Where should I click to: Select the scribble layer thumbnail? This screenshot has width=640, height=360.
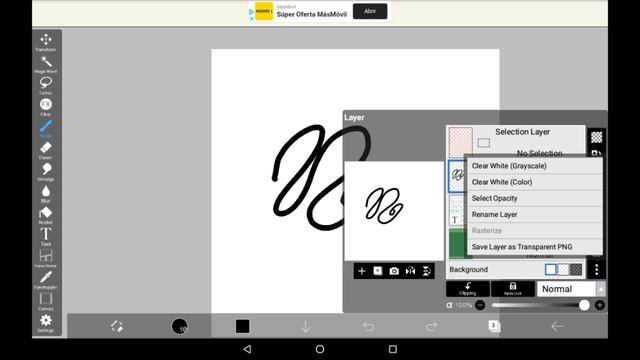457,176
